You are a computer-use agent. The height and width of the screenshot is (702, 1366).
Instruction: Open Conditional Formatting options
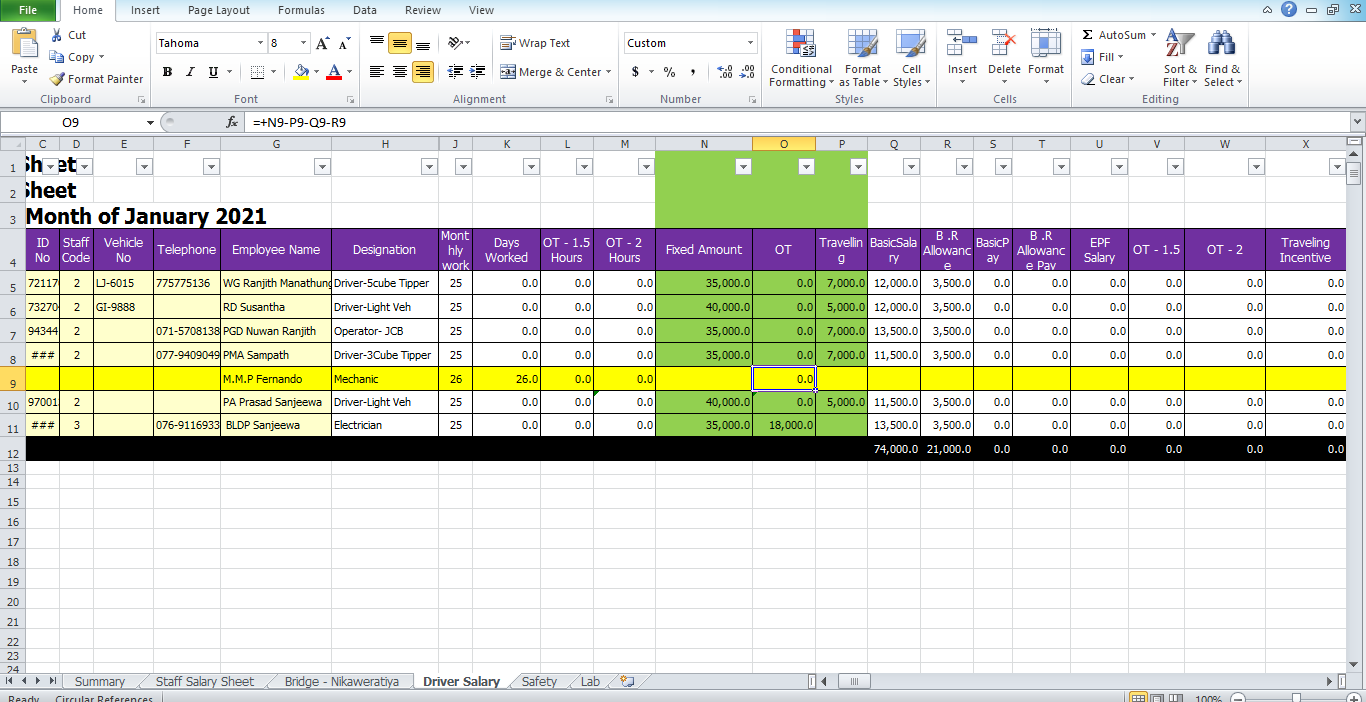pyautogui.click(x=800, y=58)
